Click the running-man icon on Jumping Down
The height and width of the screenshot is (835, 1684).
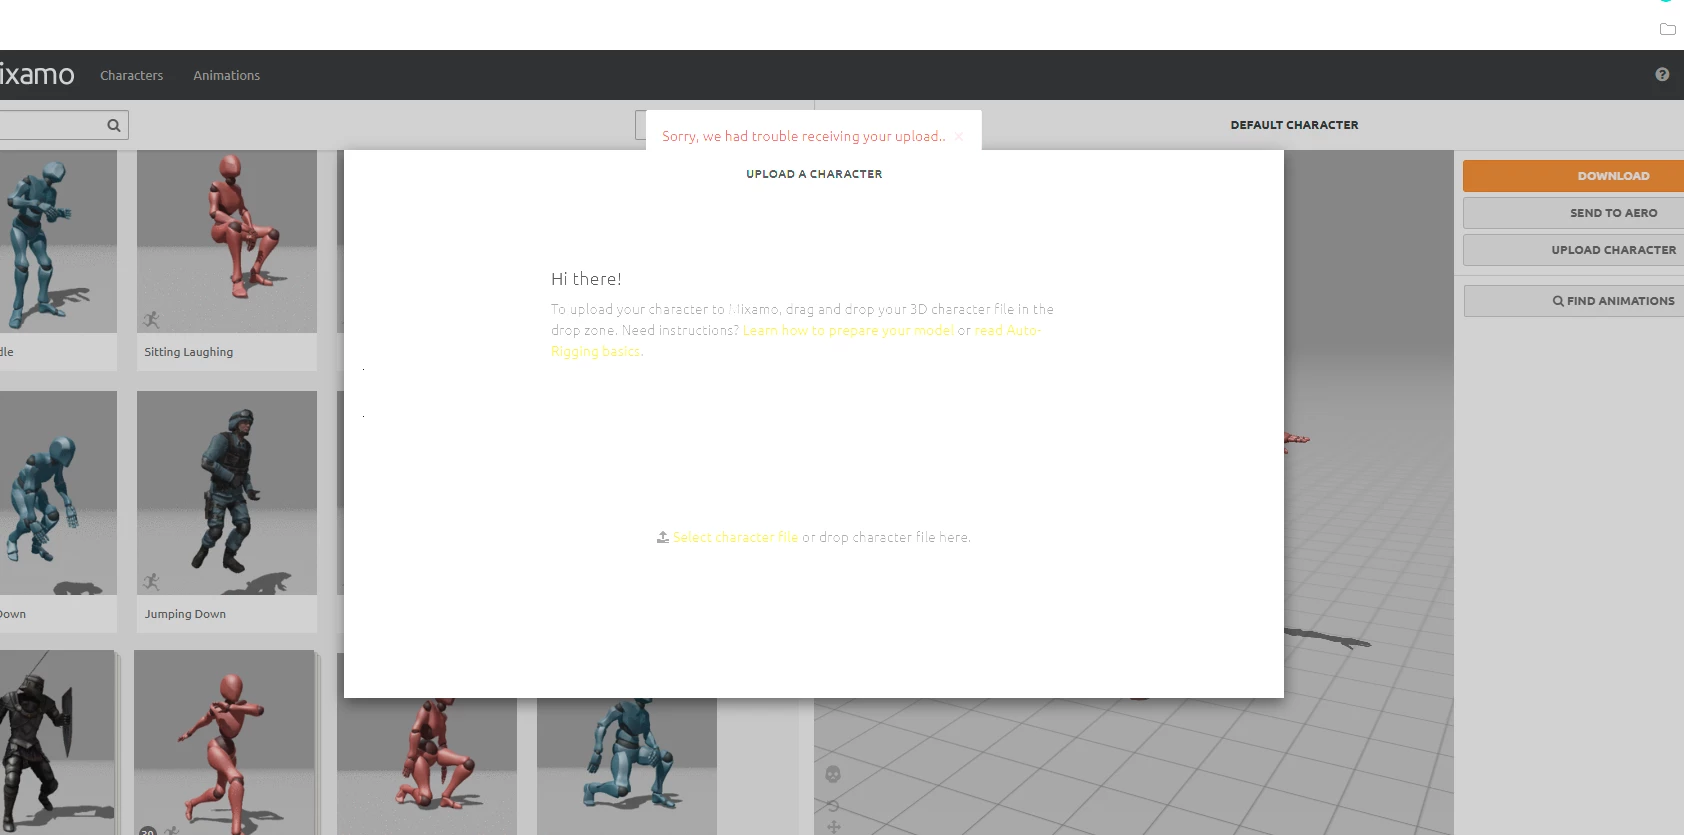151,582
